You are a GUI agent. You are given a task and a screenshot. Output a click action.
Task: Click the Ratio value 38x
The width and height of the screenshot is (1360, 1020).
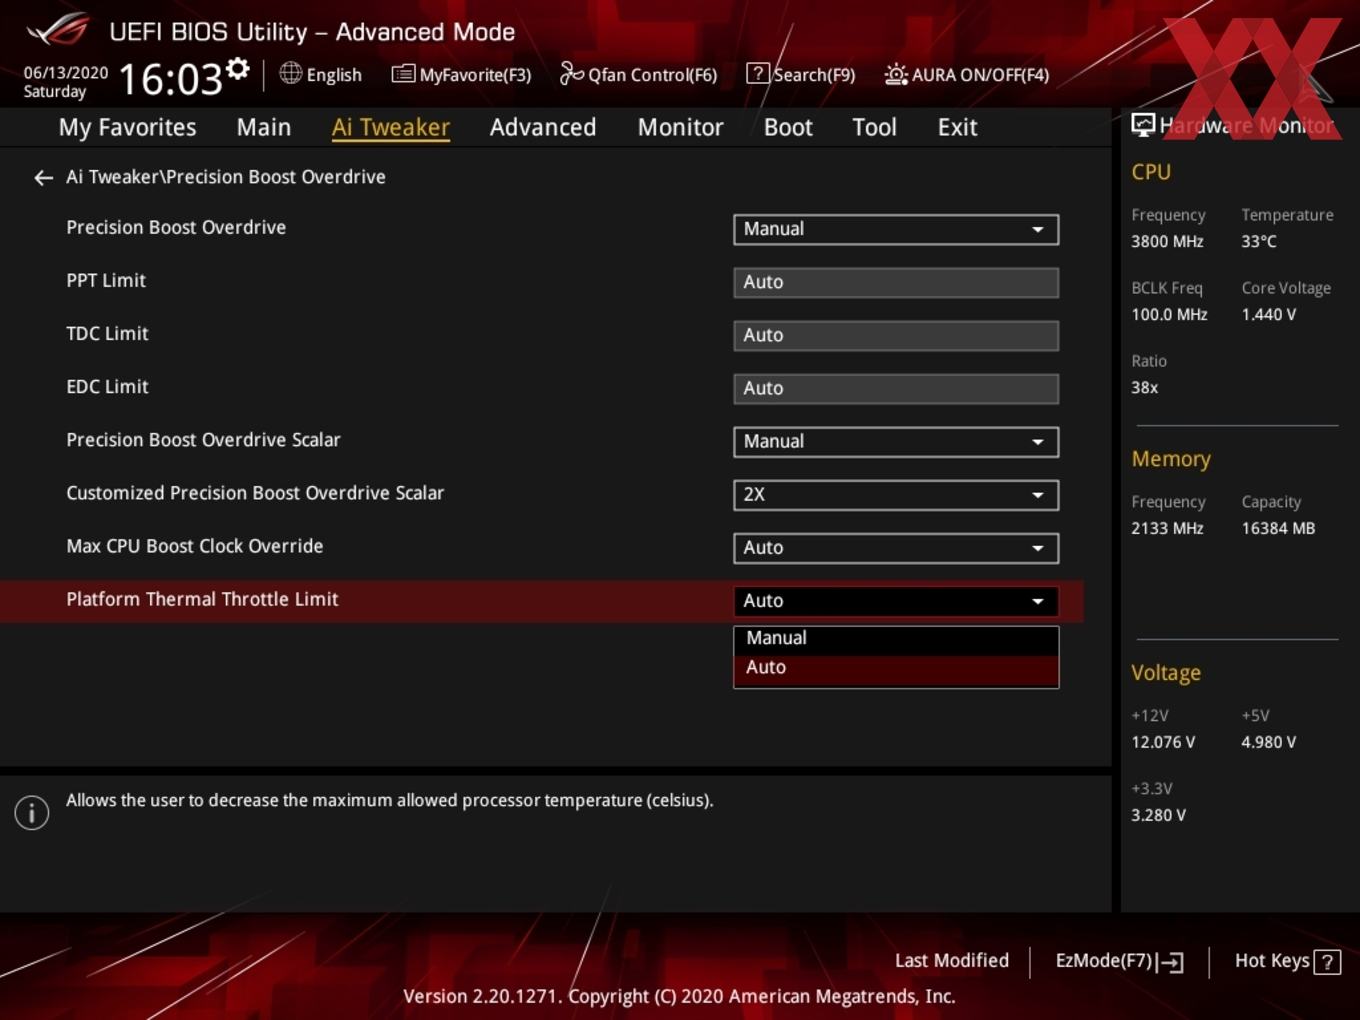[x=1144, y=387]
